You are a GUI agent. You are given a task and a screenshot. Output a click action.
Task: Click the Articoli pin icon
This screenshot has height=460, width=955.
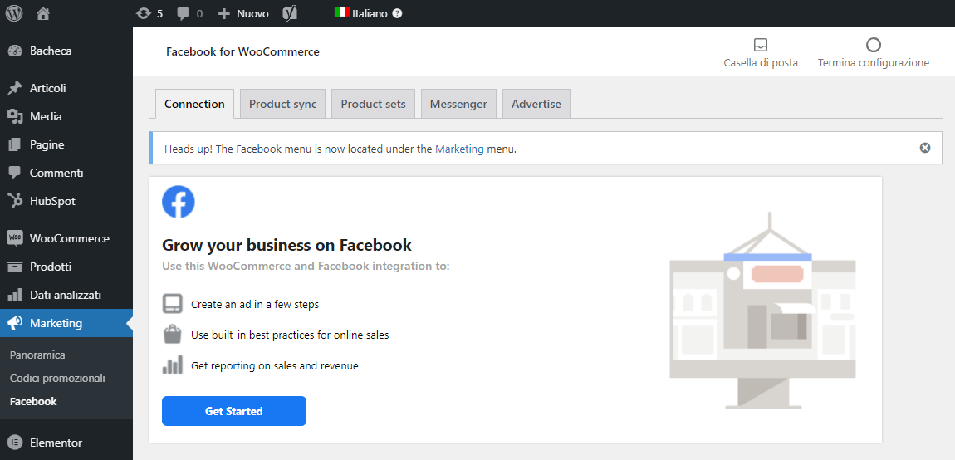click(x=15, y=88)
